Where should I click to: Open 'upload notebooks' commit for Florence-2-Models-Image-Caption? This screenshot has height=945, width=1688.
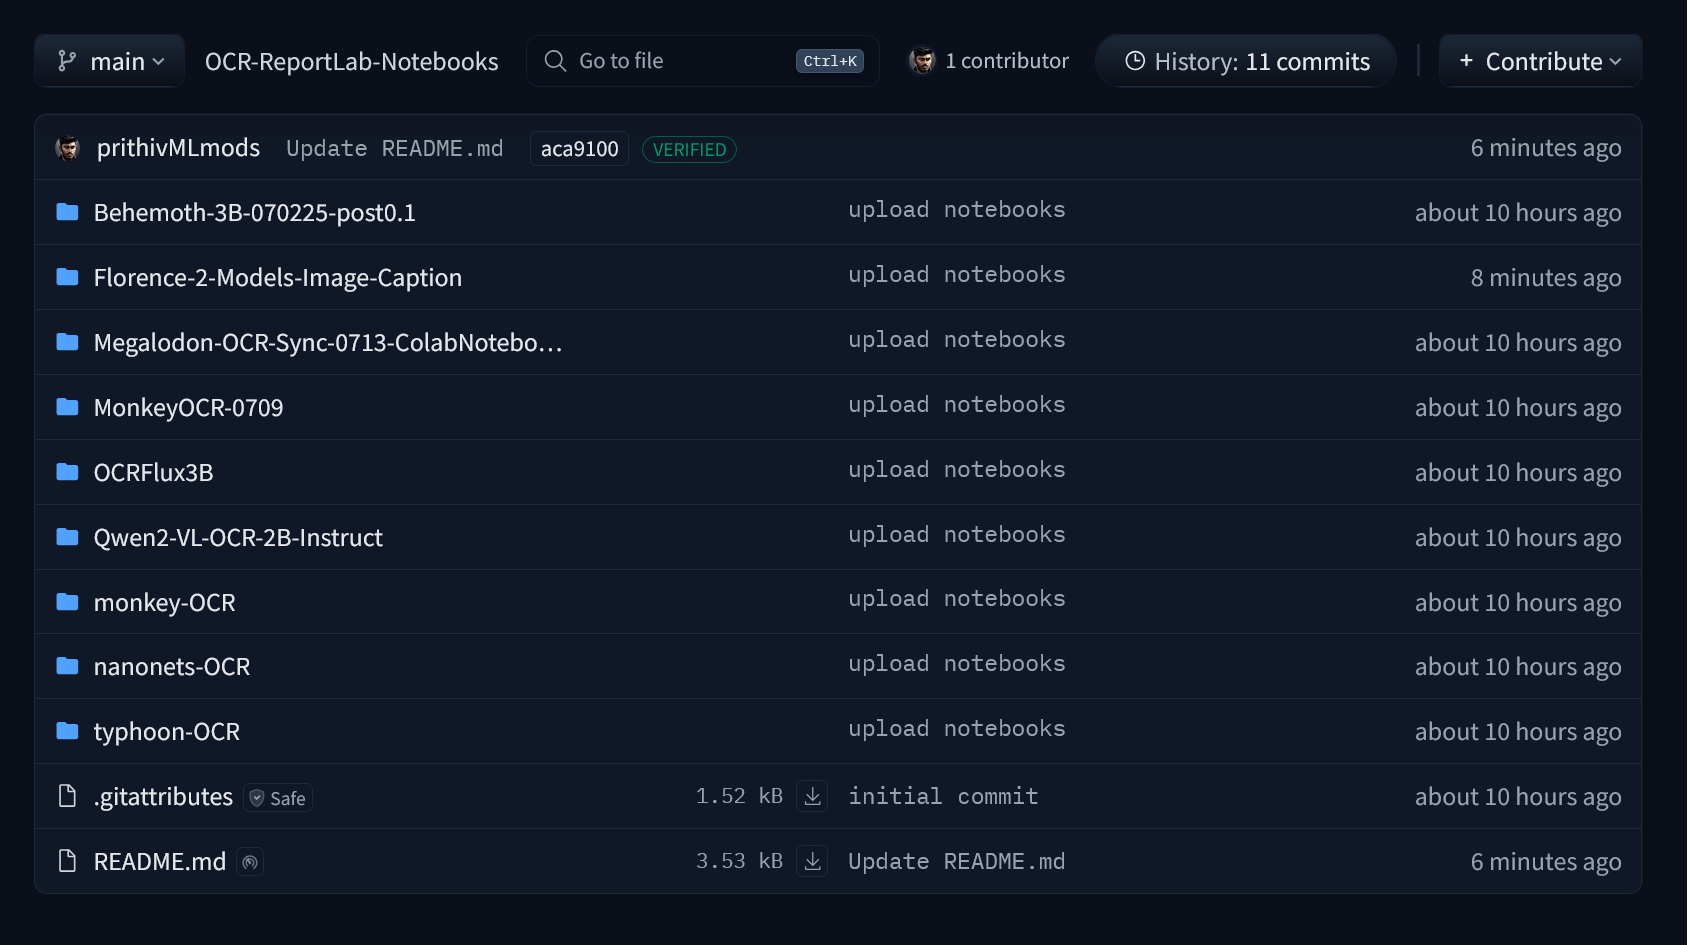click(957, 275)
